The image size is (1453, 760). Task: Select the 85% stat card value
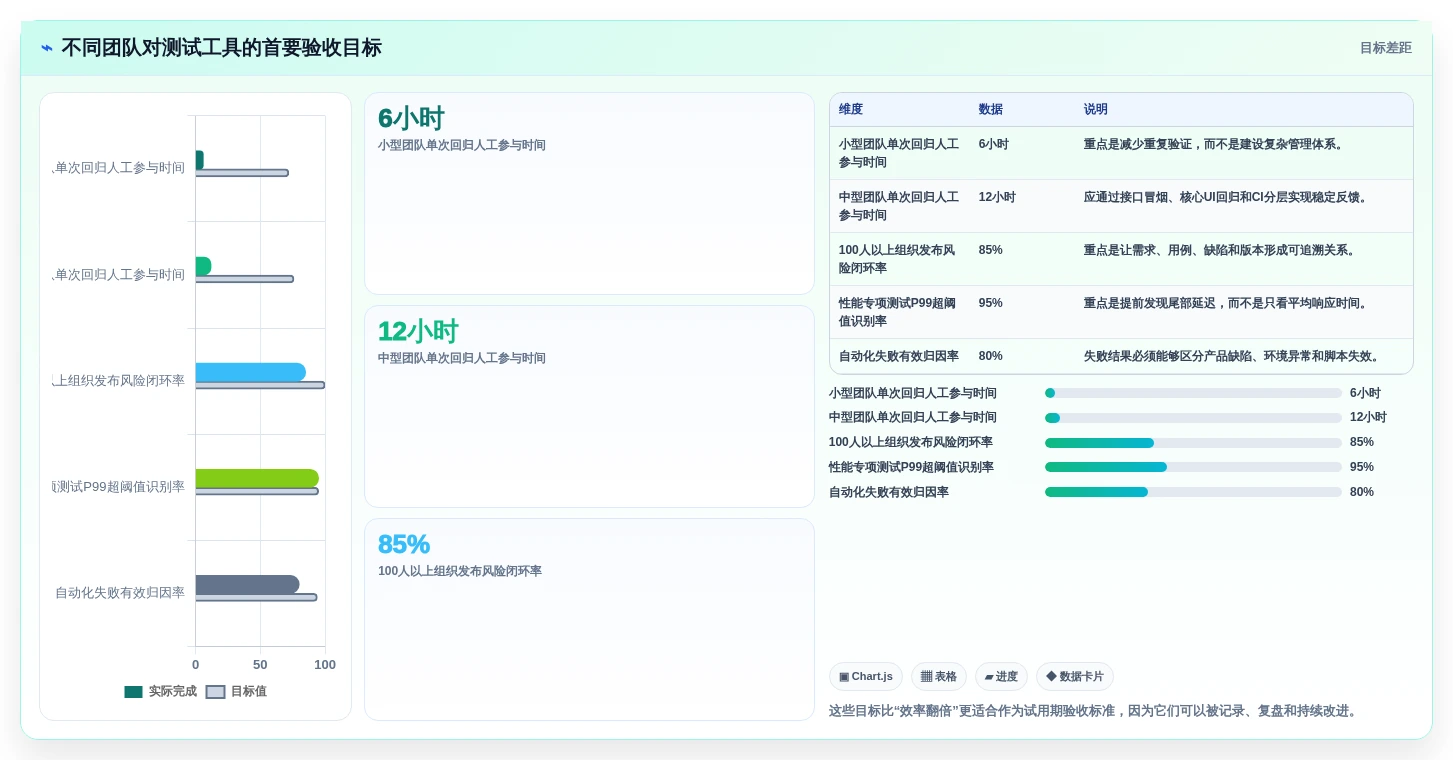point(404,544)
